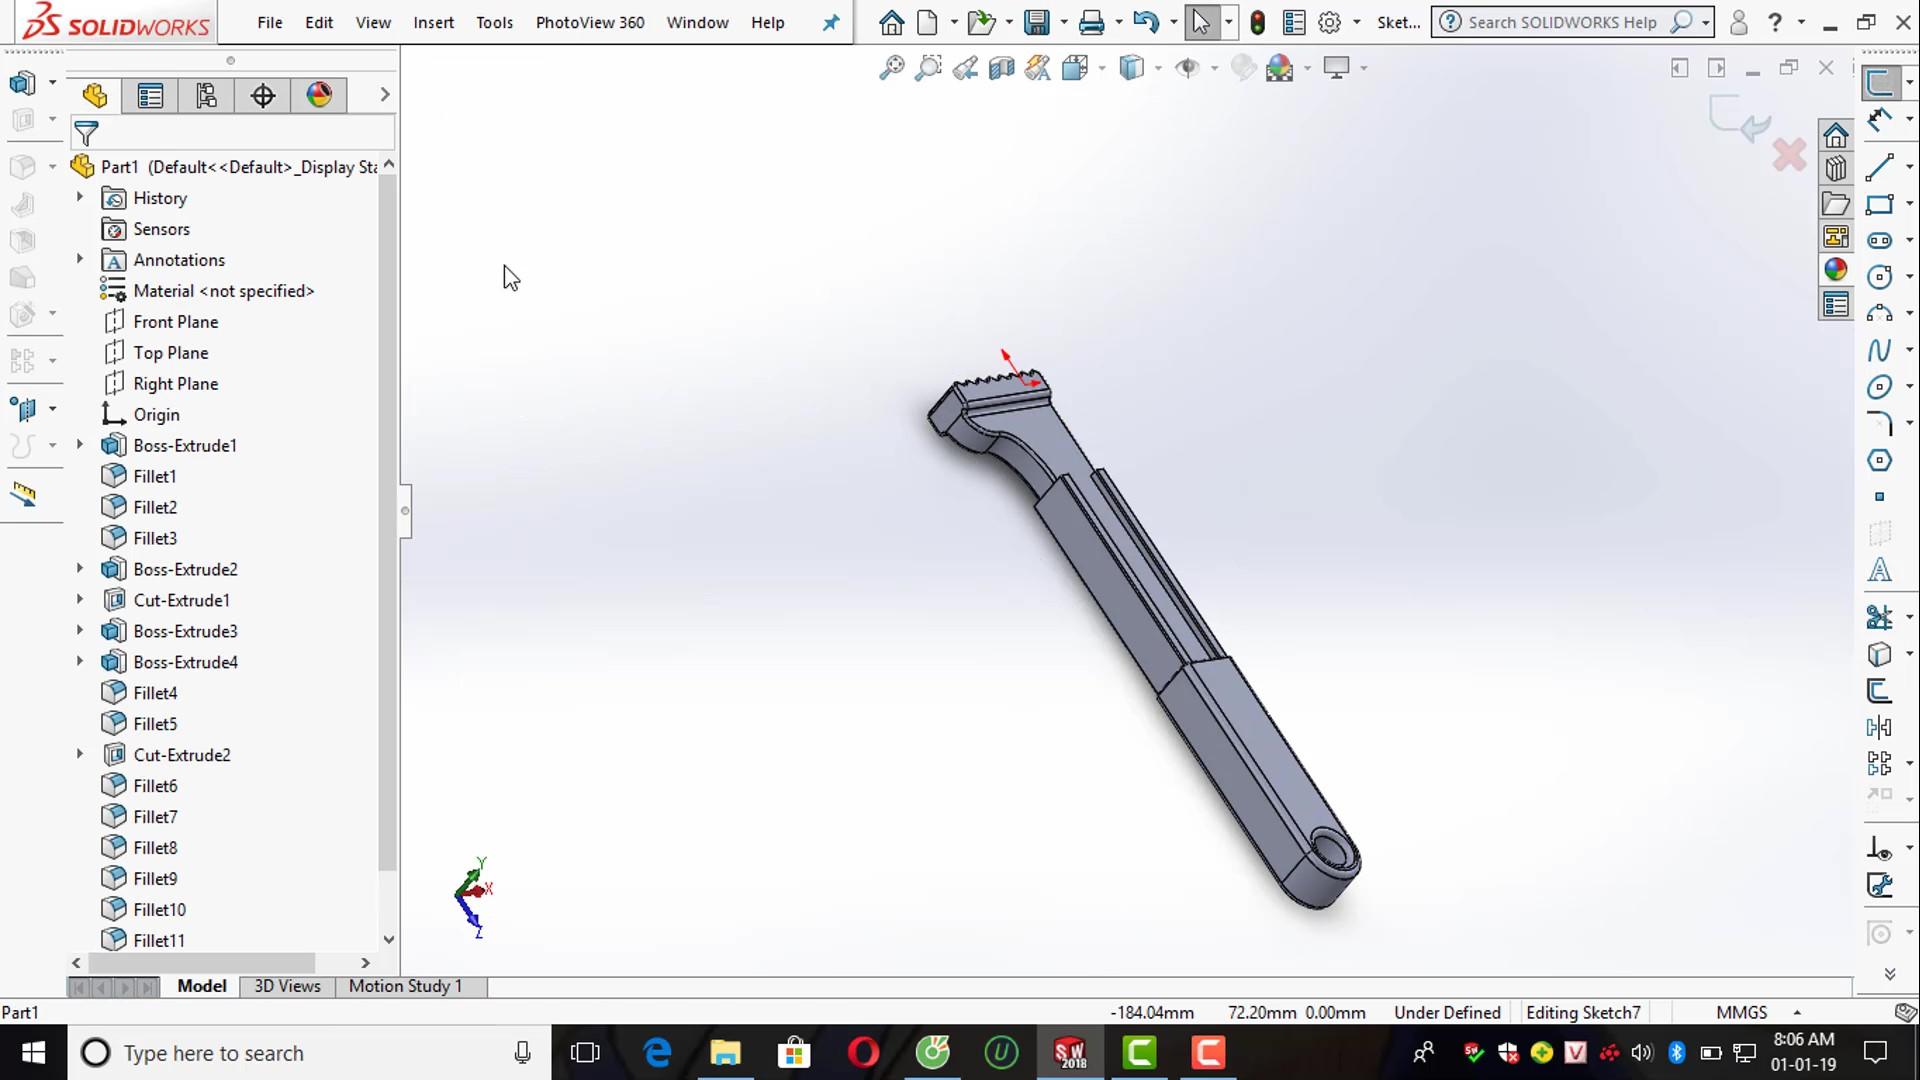The height and width of the screenshot is (1080, 1920).
Task: Click the Search SOLIDWORKS Help field
Action: [1561, 22]
